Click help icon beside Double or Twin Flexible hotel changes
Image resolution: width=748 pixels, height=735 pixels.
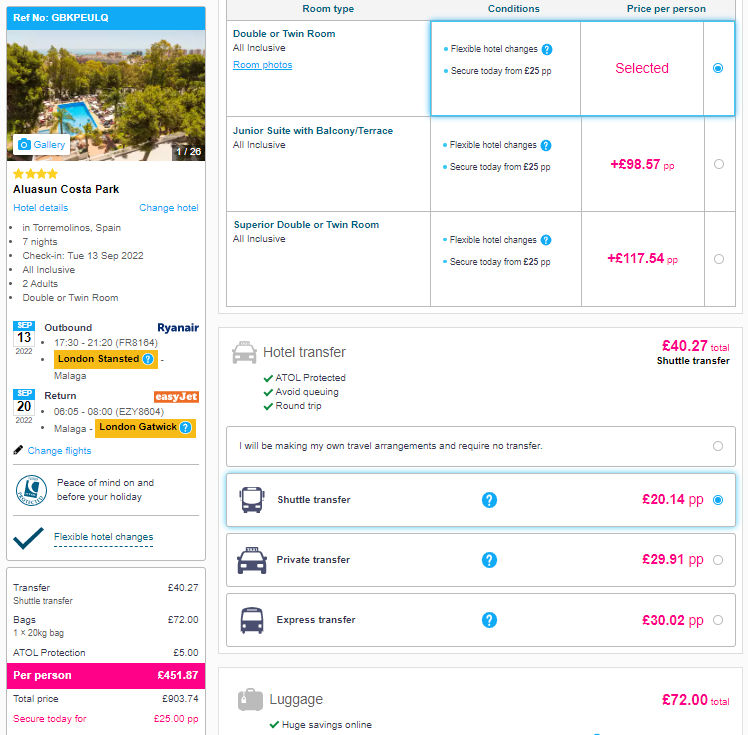[x=547, y=49]
